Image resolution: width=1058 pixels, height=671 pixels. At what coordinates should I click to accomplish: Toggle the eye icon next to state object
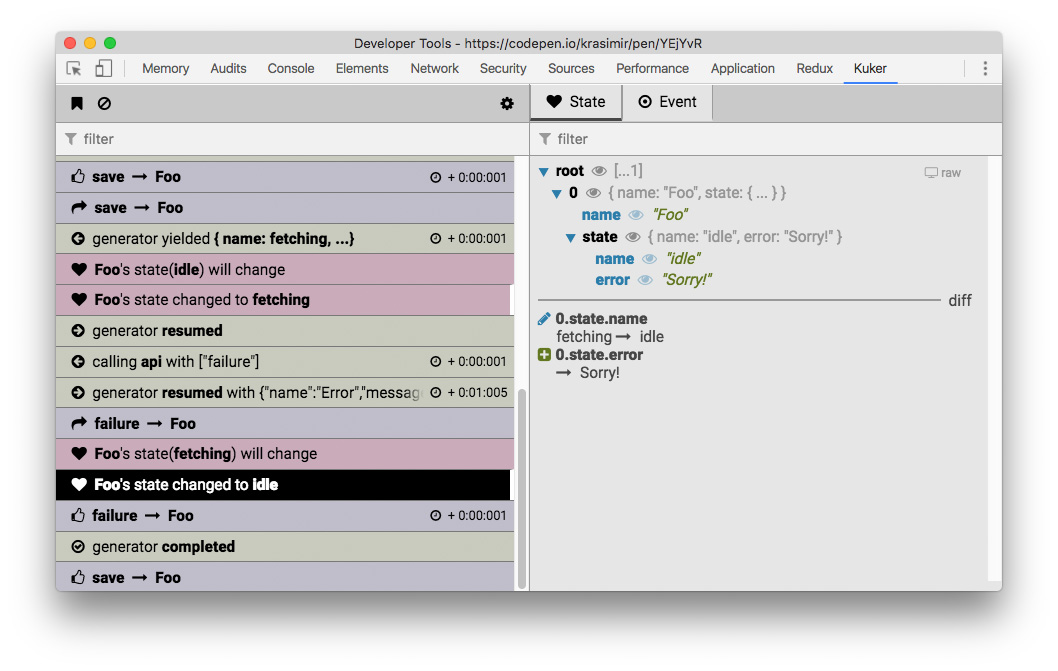click(632, 237)
